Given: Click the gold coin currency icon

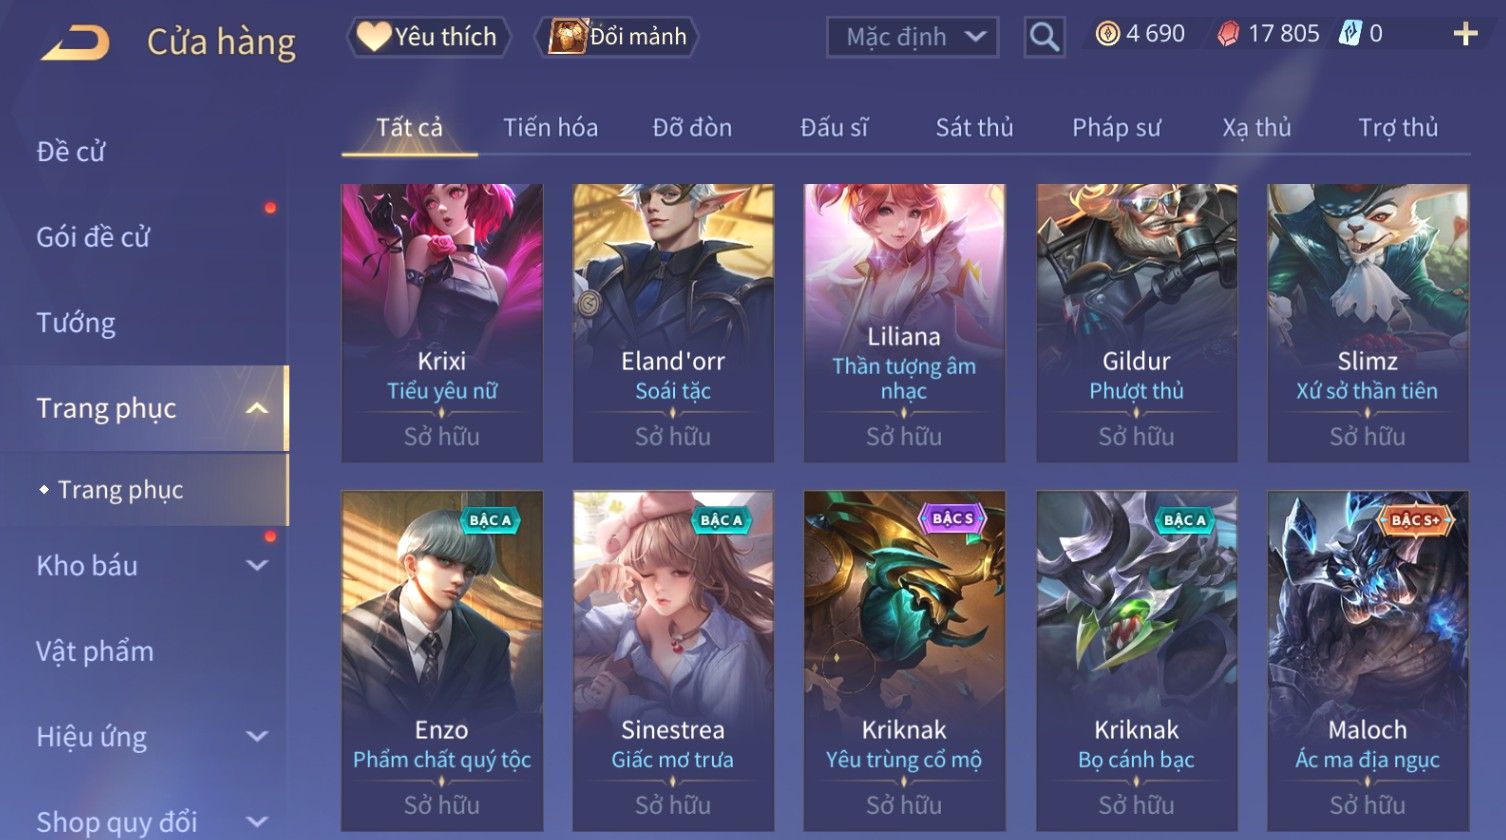Looking at the screenshot, I should 1107,35.
